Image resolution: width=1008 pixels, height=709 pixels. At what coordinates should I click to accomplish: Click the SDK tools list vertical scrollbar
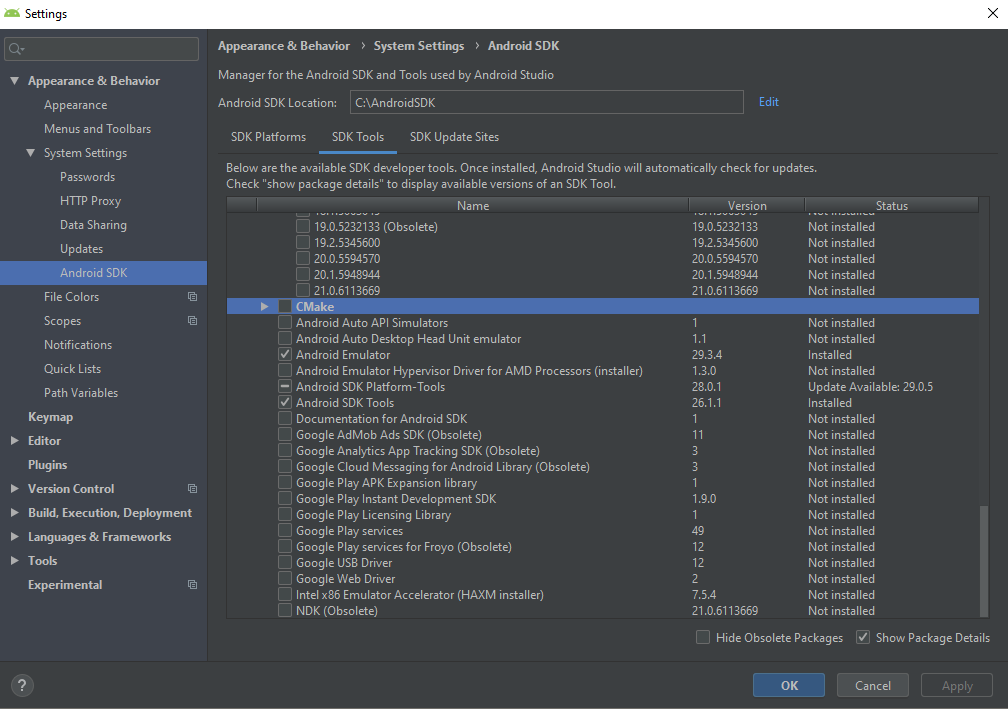pos(984,561)
